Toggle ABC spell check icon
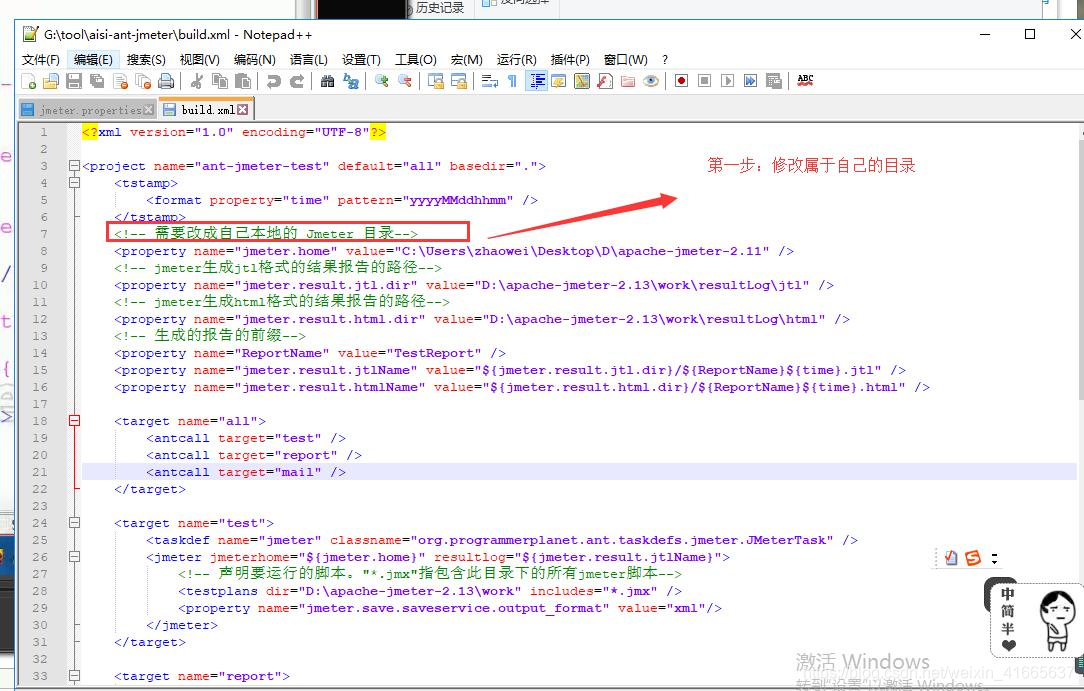This screenshot has width=1084, height=691. coord(805,81)
